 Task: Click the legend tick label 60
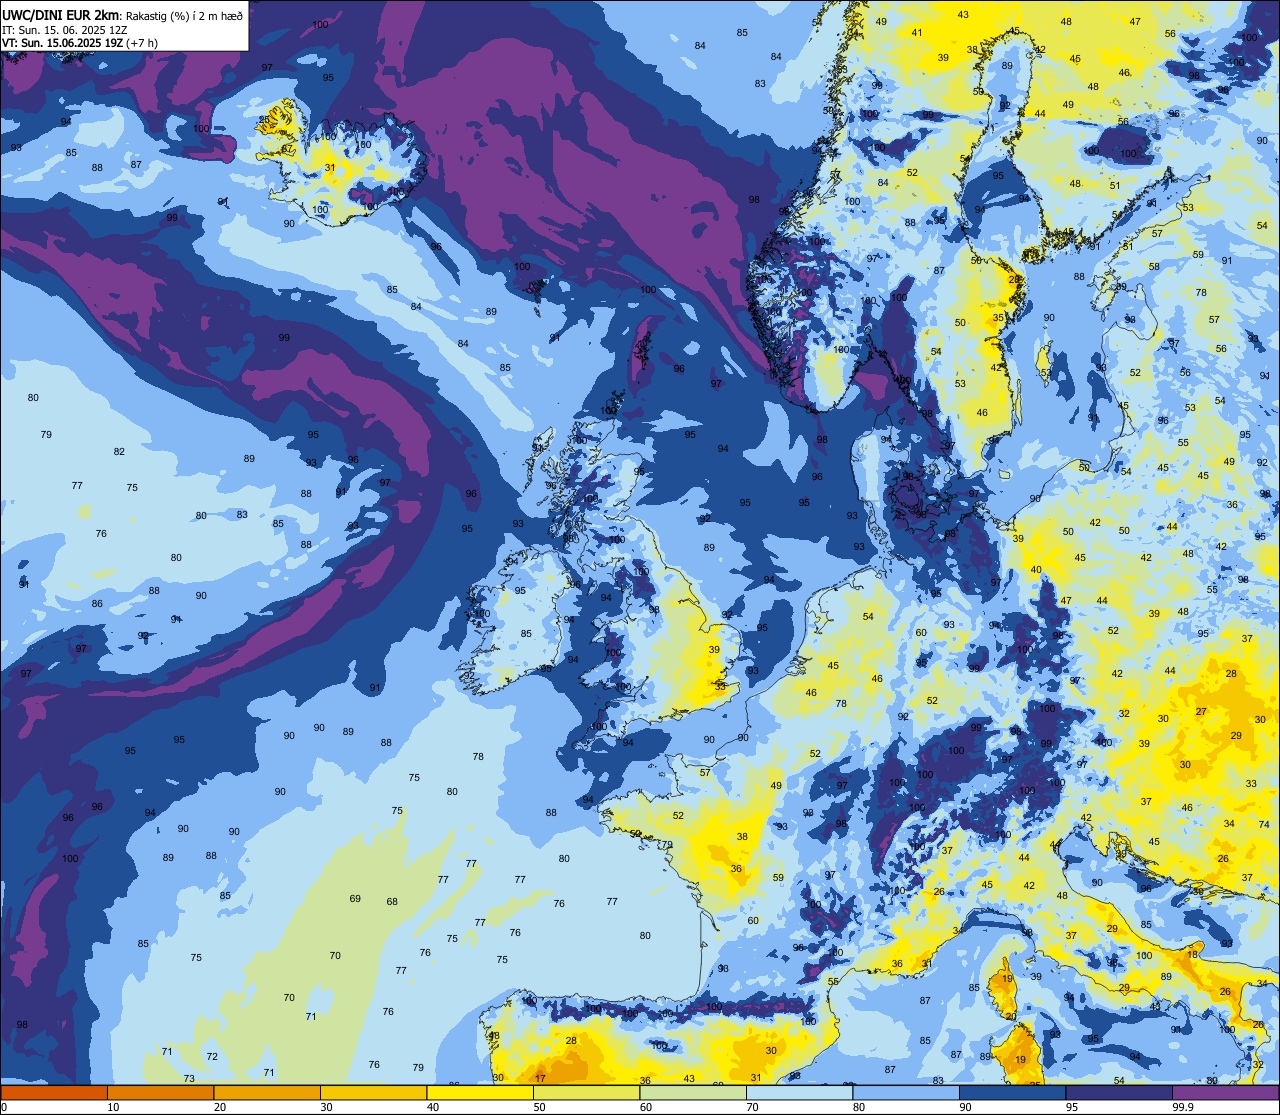coord(646,1107)
